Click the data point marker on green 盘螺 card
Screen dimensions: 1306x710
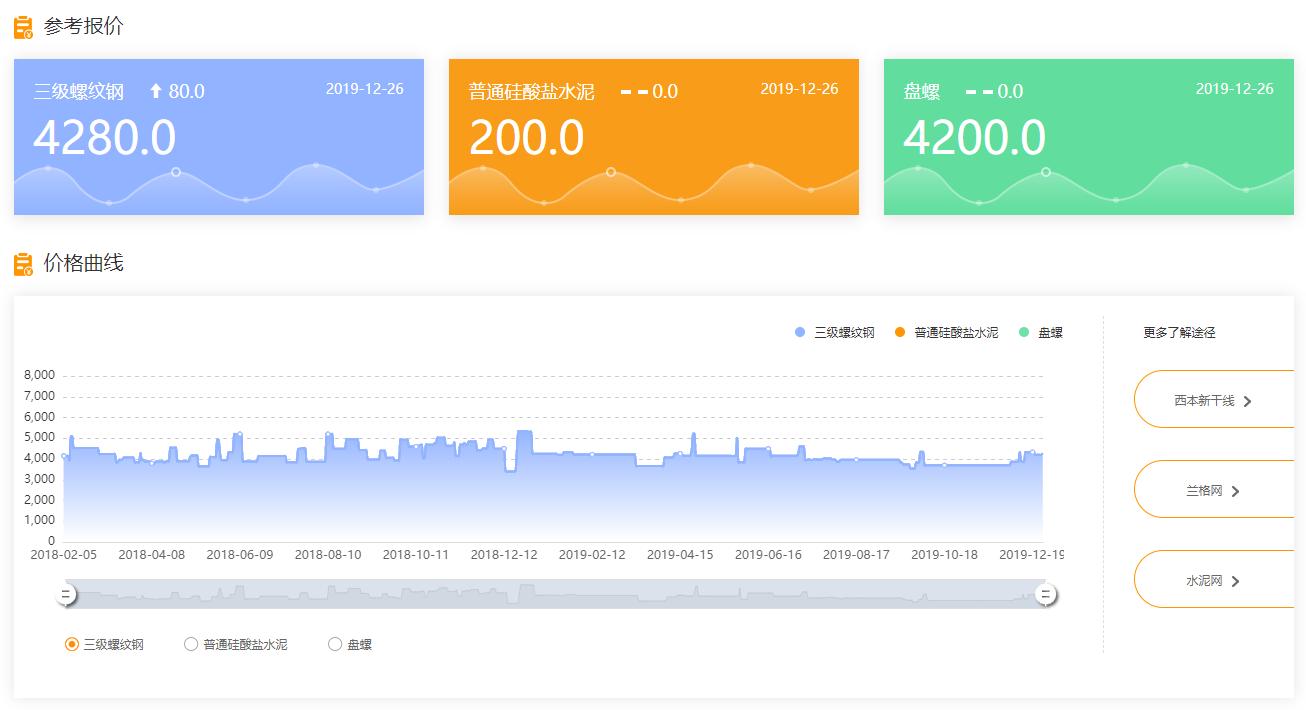click(x=1046, y=172)
